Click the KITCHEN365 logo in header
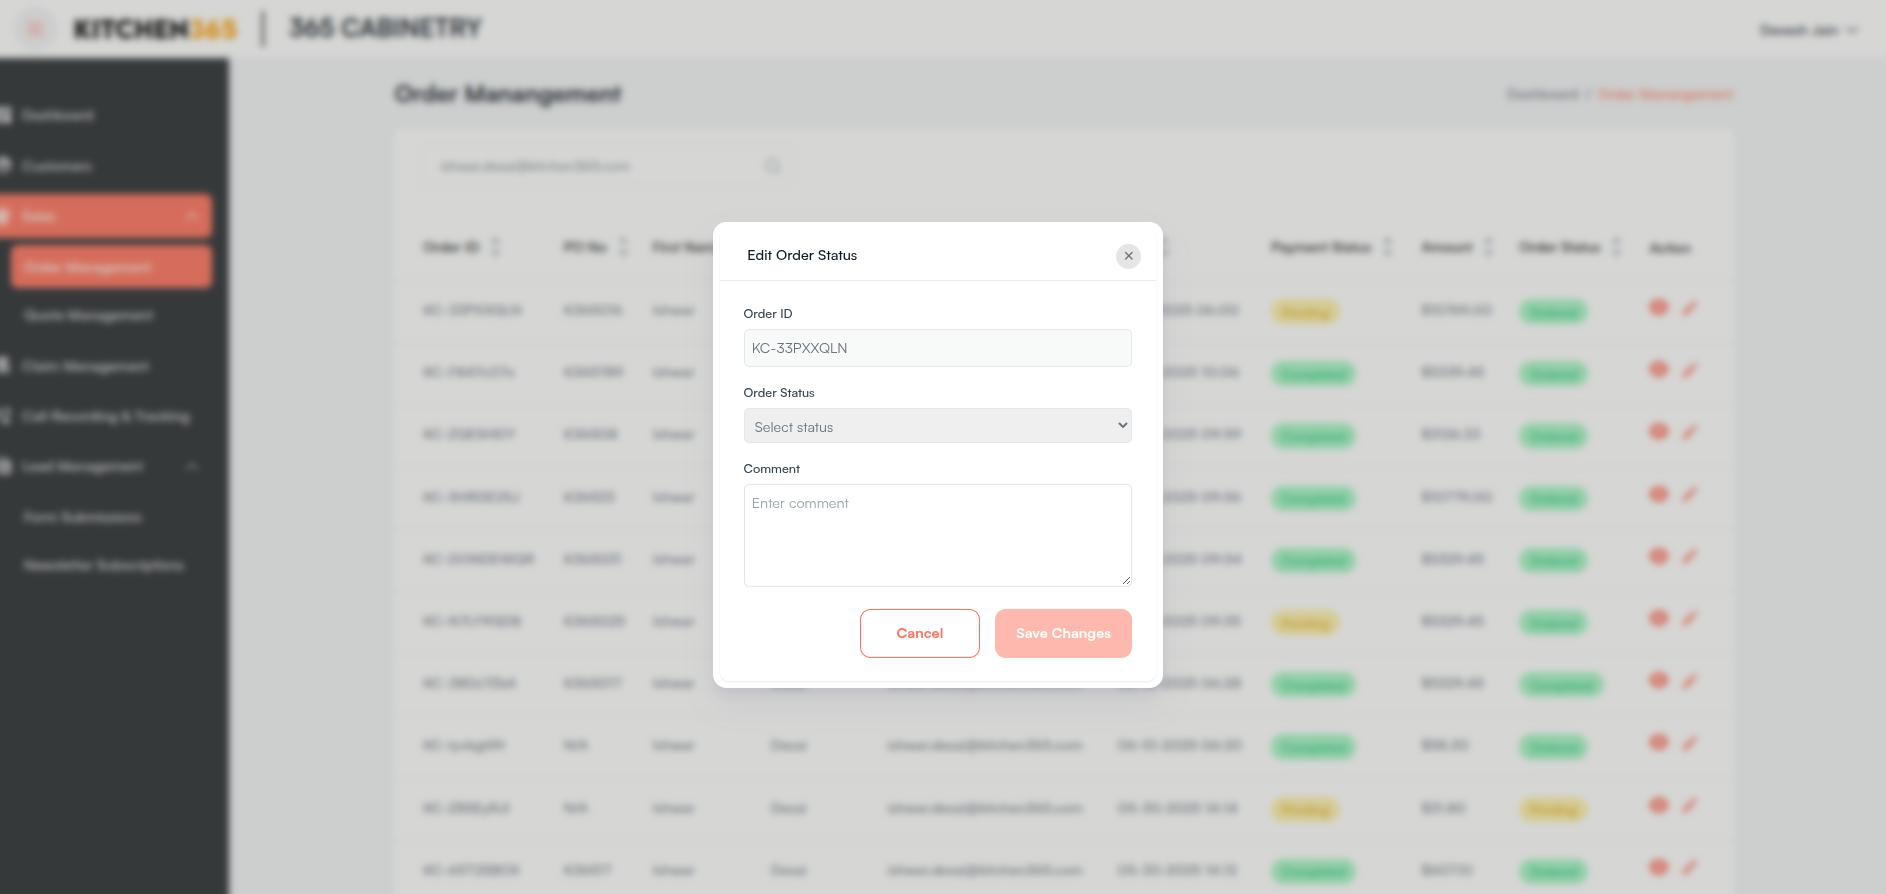The height and width of the screenshot is (894, 1886). point(155,29)
